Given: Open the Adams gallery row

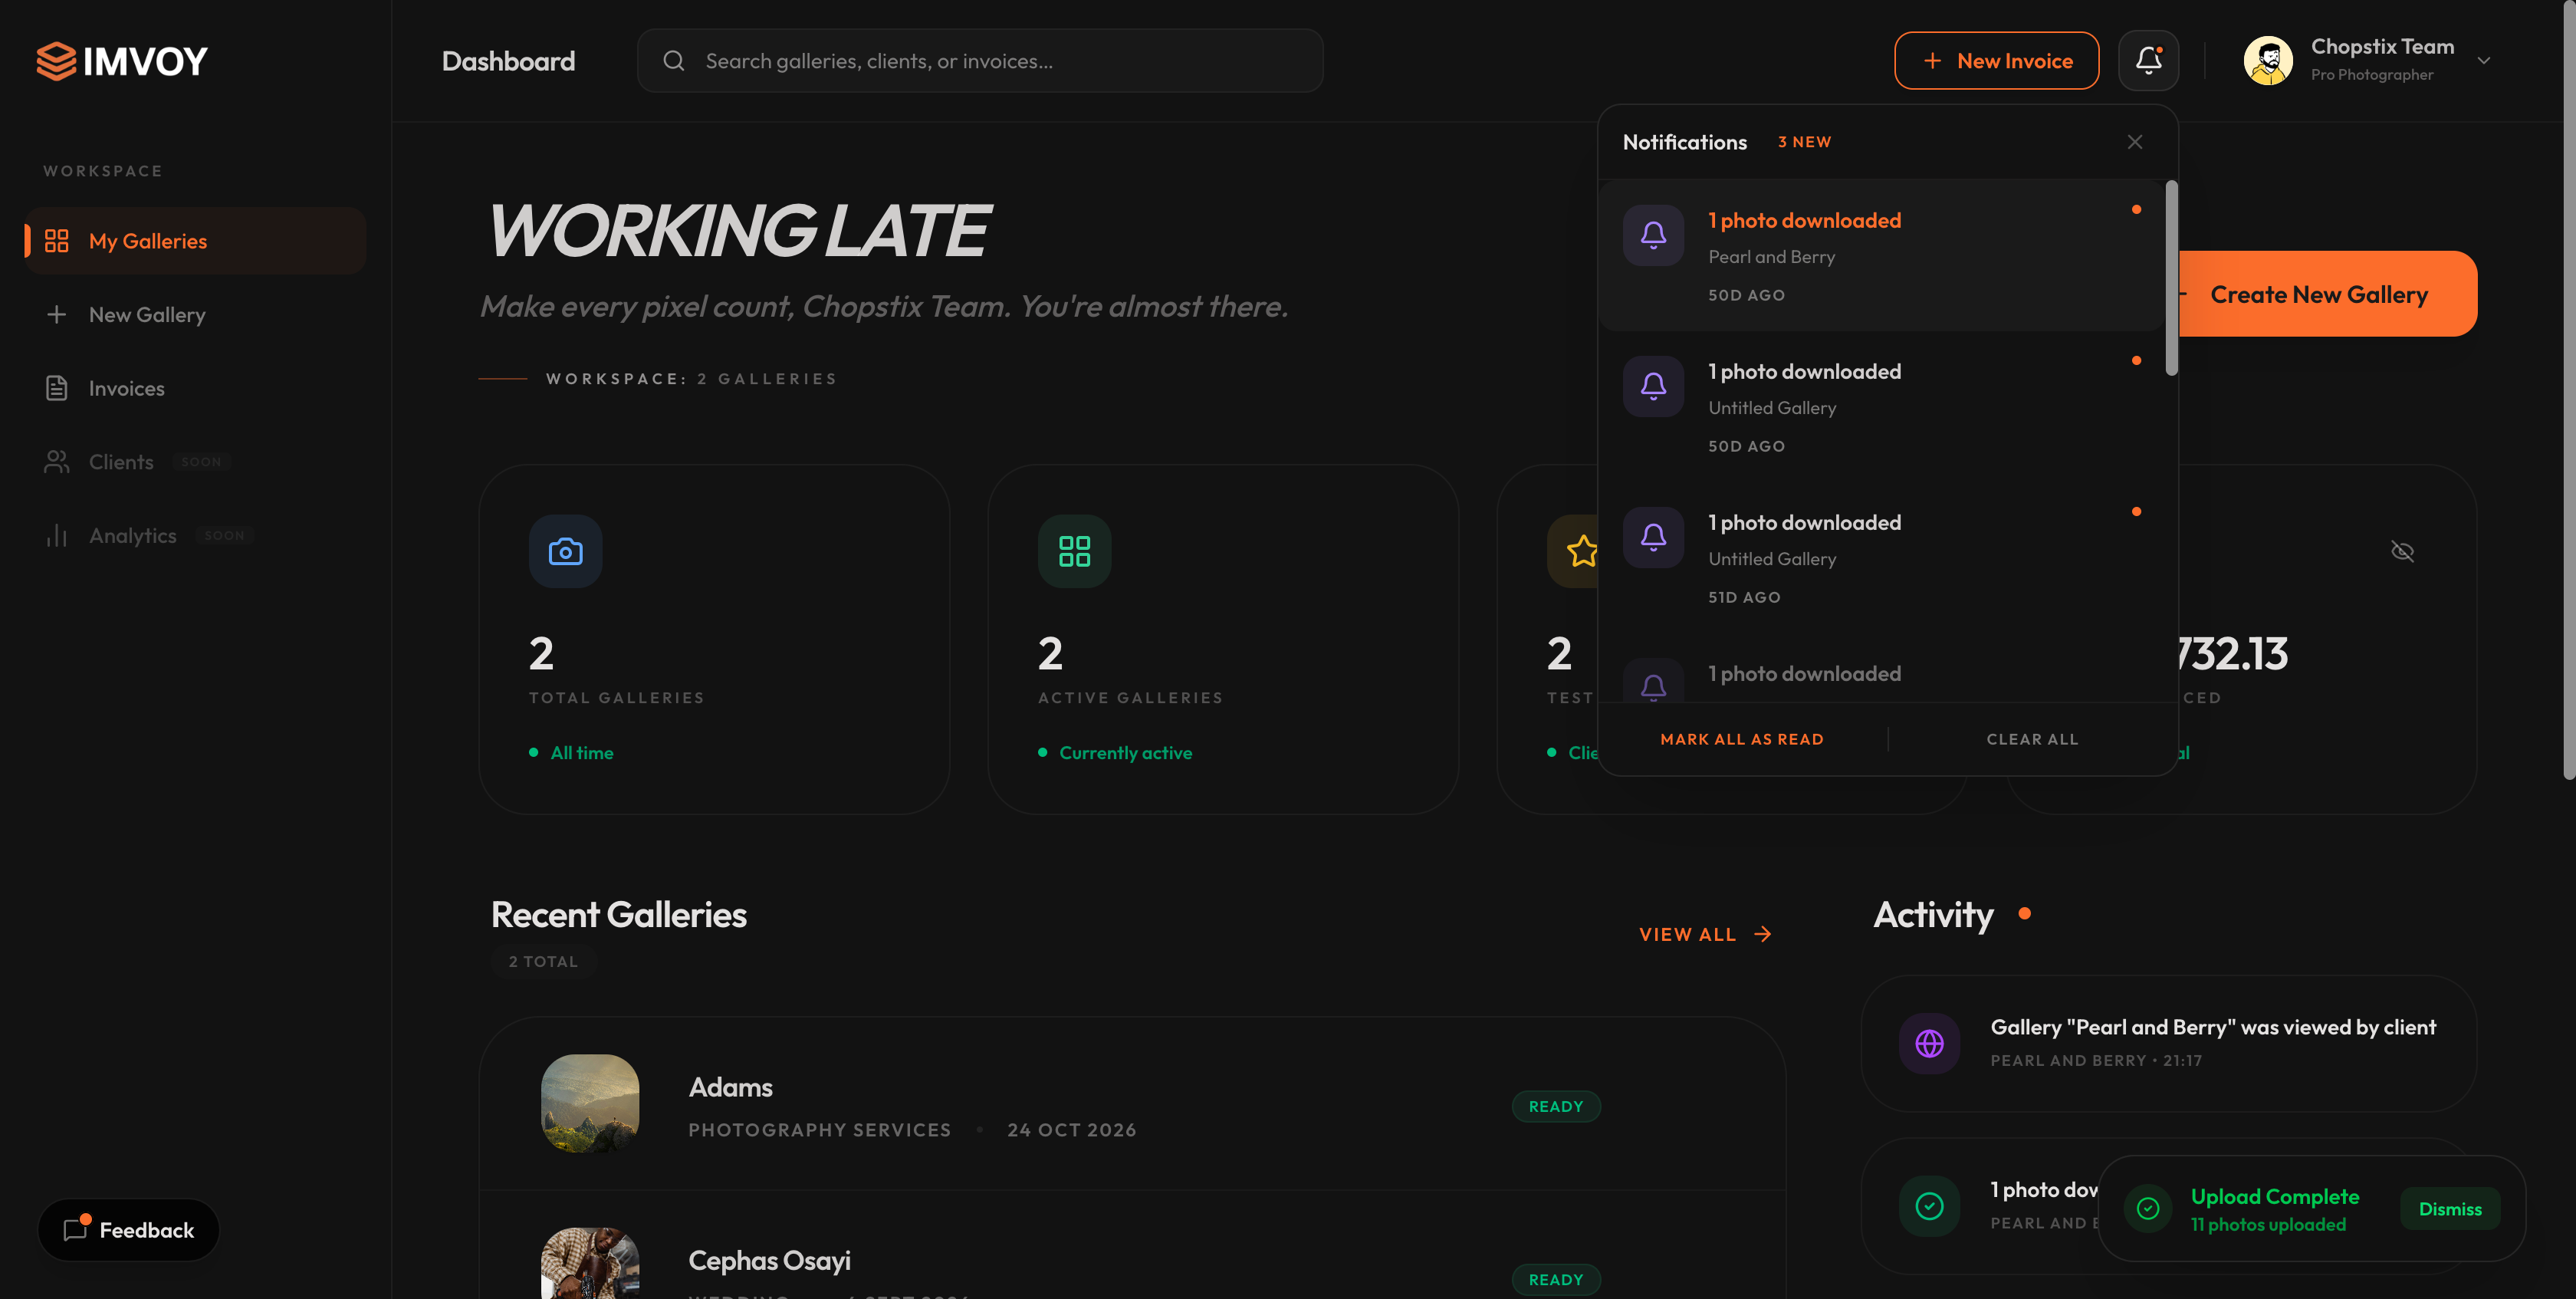Looking at the screenshot, I should (x=1132, y=1105).
